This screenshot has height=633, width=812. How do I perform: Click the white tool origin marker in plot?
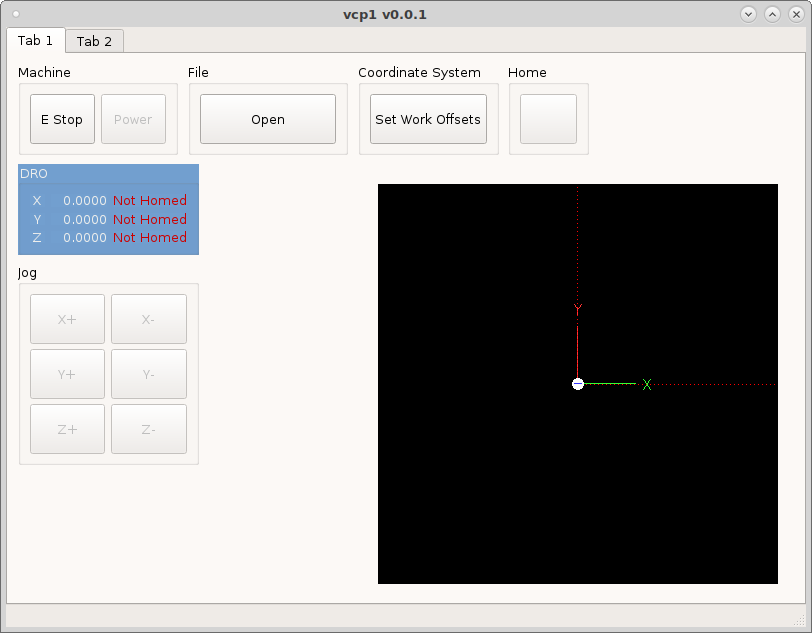578,384
